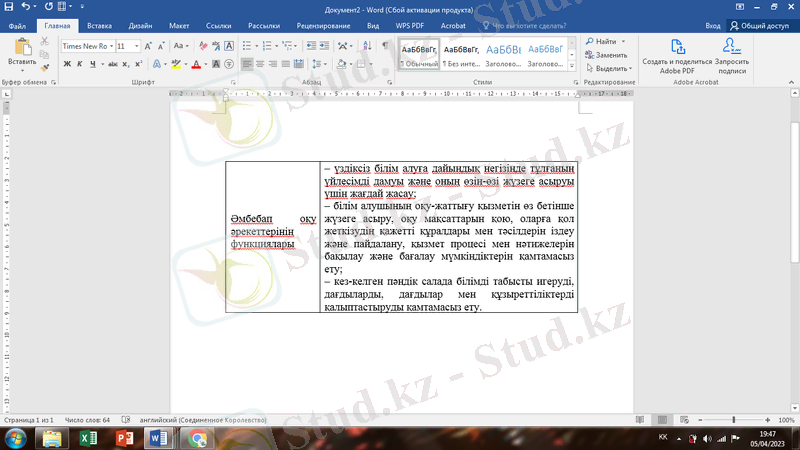Switch to the Вставка tab

tap(99, 24)
